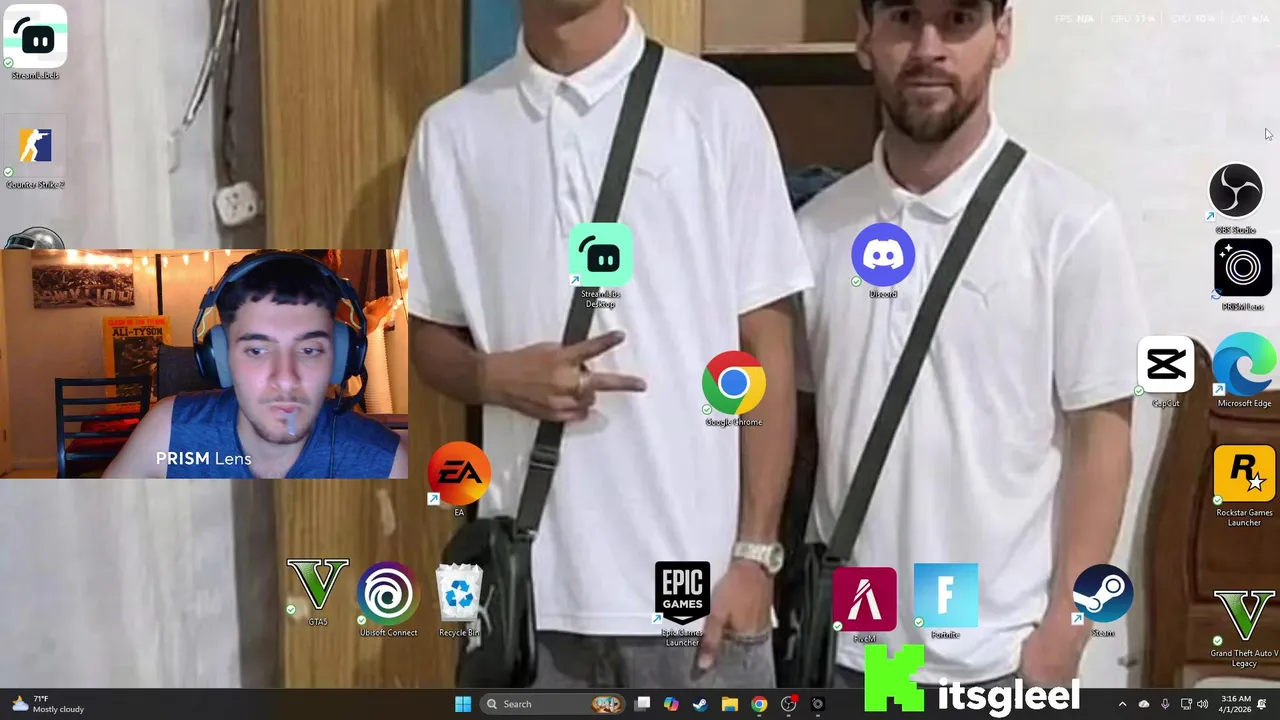The height and width of the screenshot is (720, 1280).
Task: Switch to PRISM Lens in the taskbar
Action: (x=817, y=704)
